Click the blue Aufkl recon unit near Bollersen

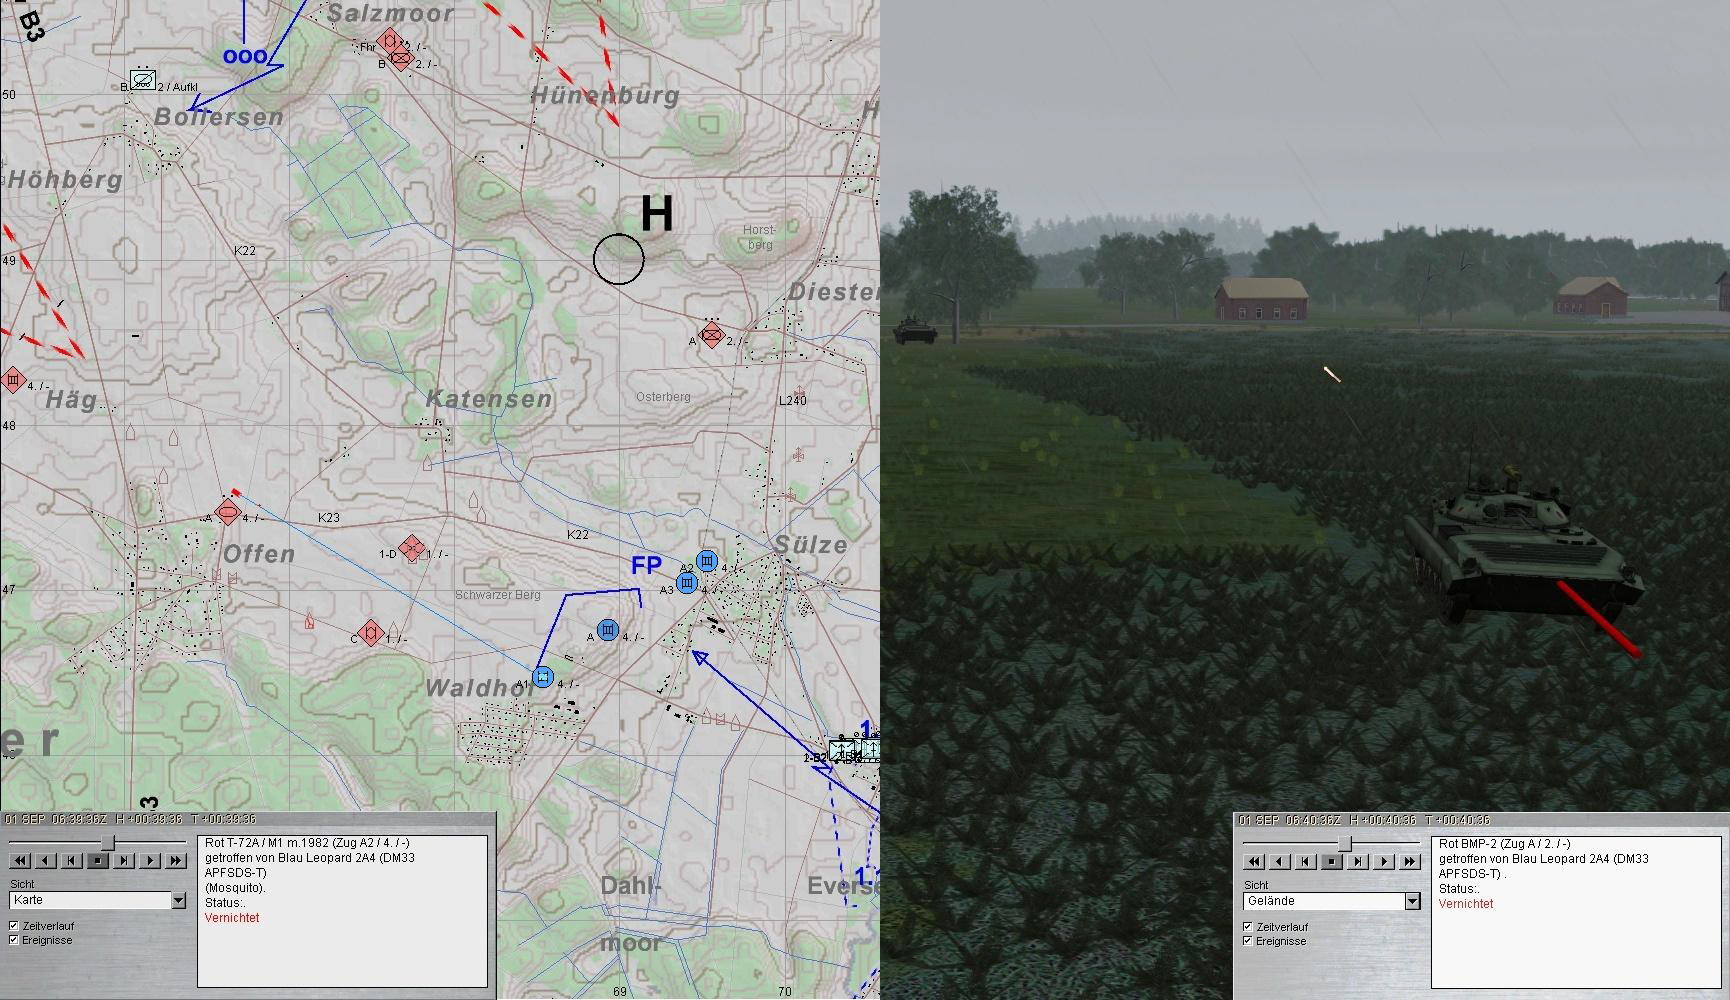[143, 80]
